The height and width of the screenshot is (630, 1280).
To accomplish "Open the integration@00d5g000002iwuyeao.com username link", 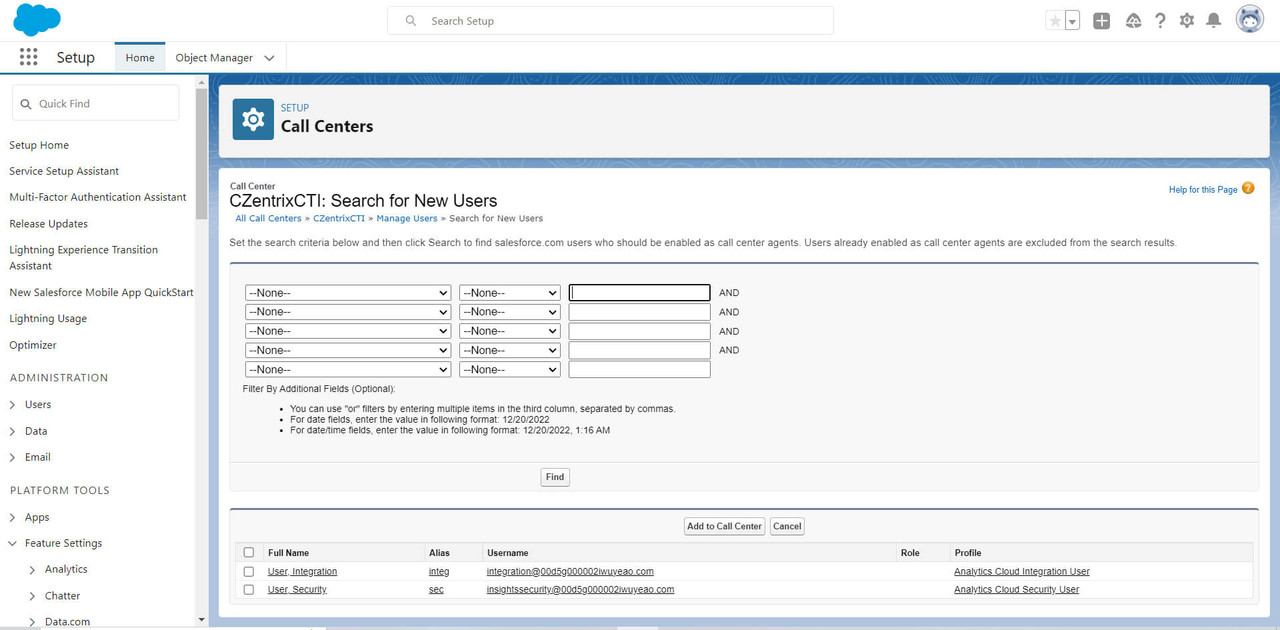I will (x=570, y=572).
